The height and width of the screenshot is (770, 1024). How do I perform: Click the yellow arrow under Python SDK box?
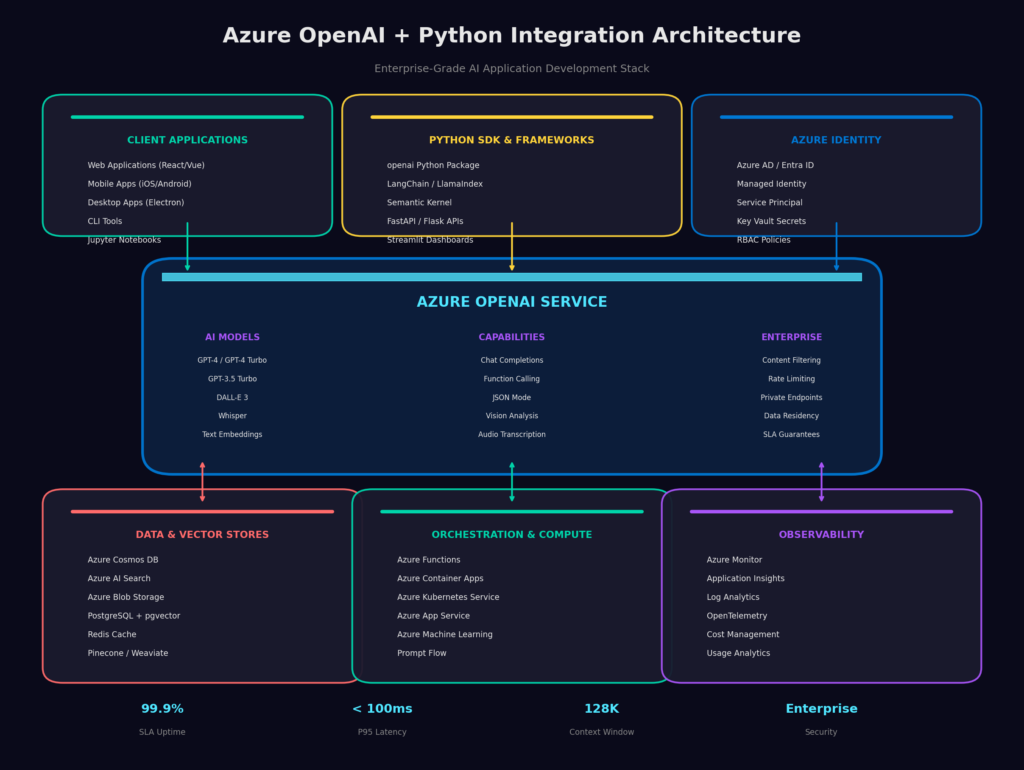click(512, 247)
